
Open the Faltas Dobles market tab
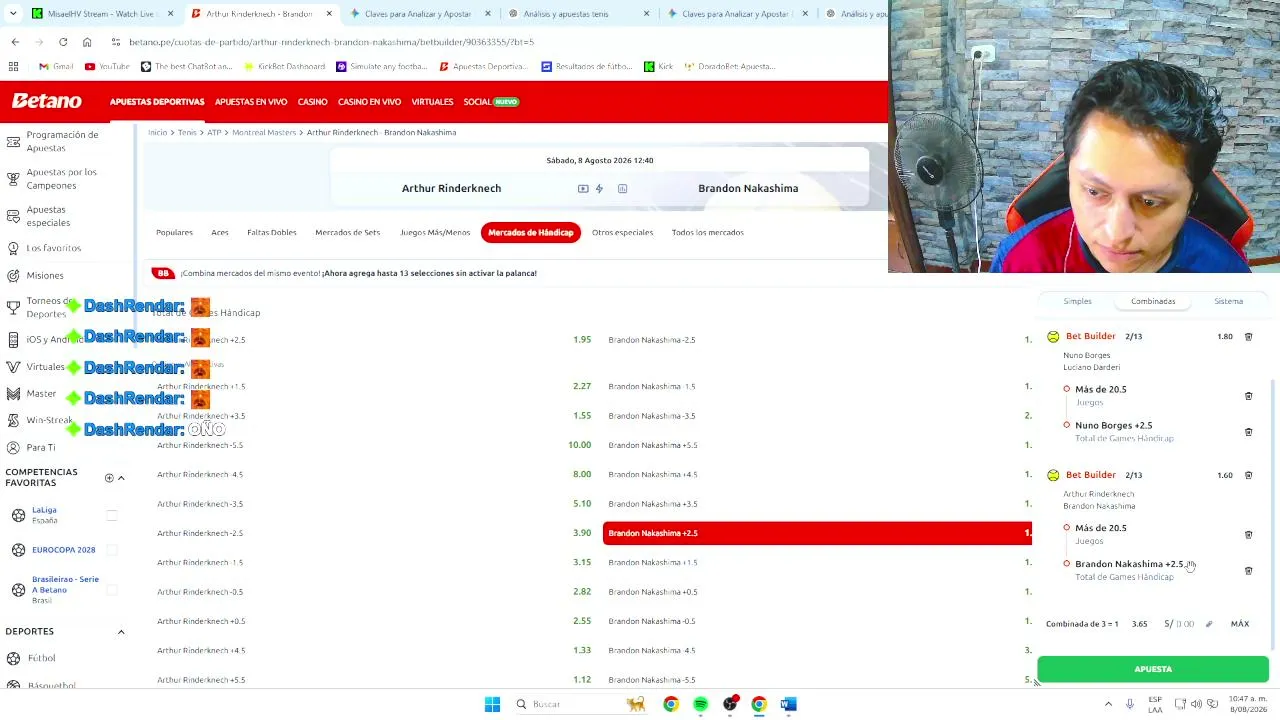(272, 232)
